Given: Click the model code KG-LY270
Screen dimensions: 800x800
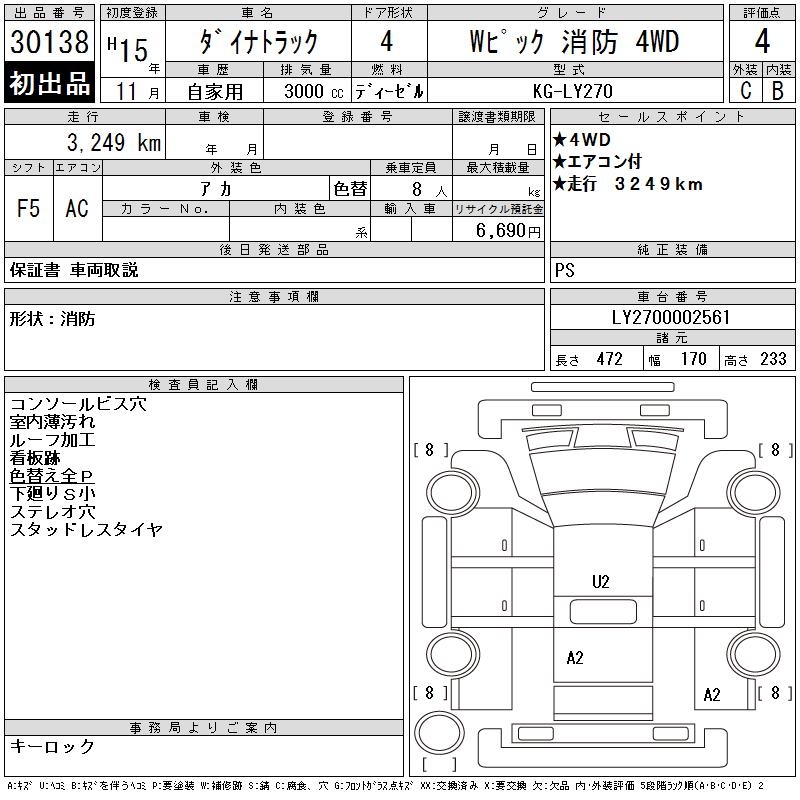Looking at the screenshot, I should click(x=572, y=91).
